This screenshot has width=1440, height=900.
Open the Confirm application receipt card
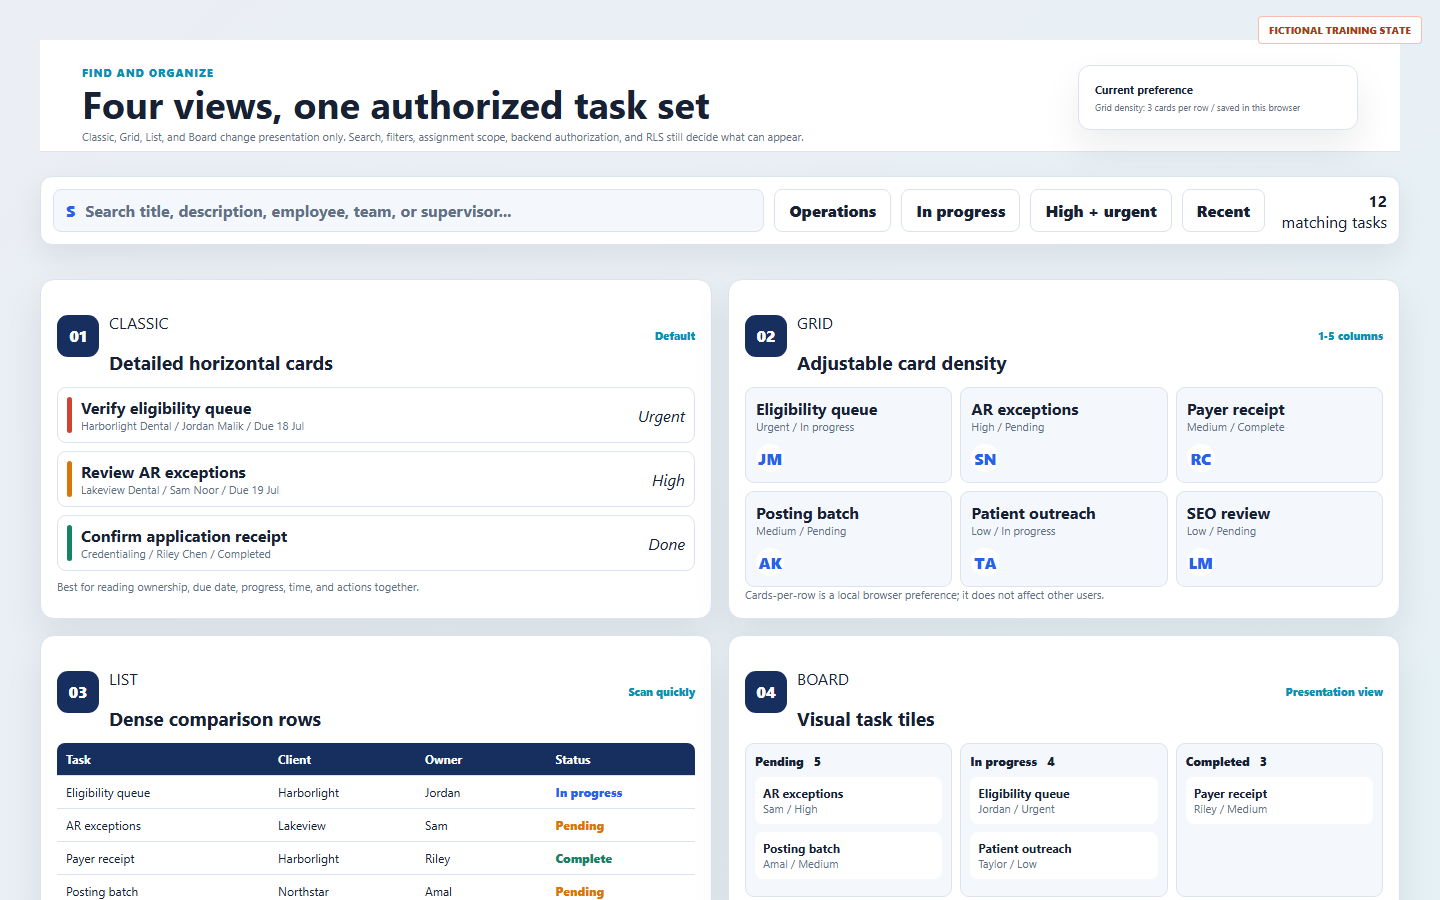tap(376, 543)
